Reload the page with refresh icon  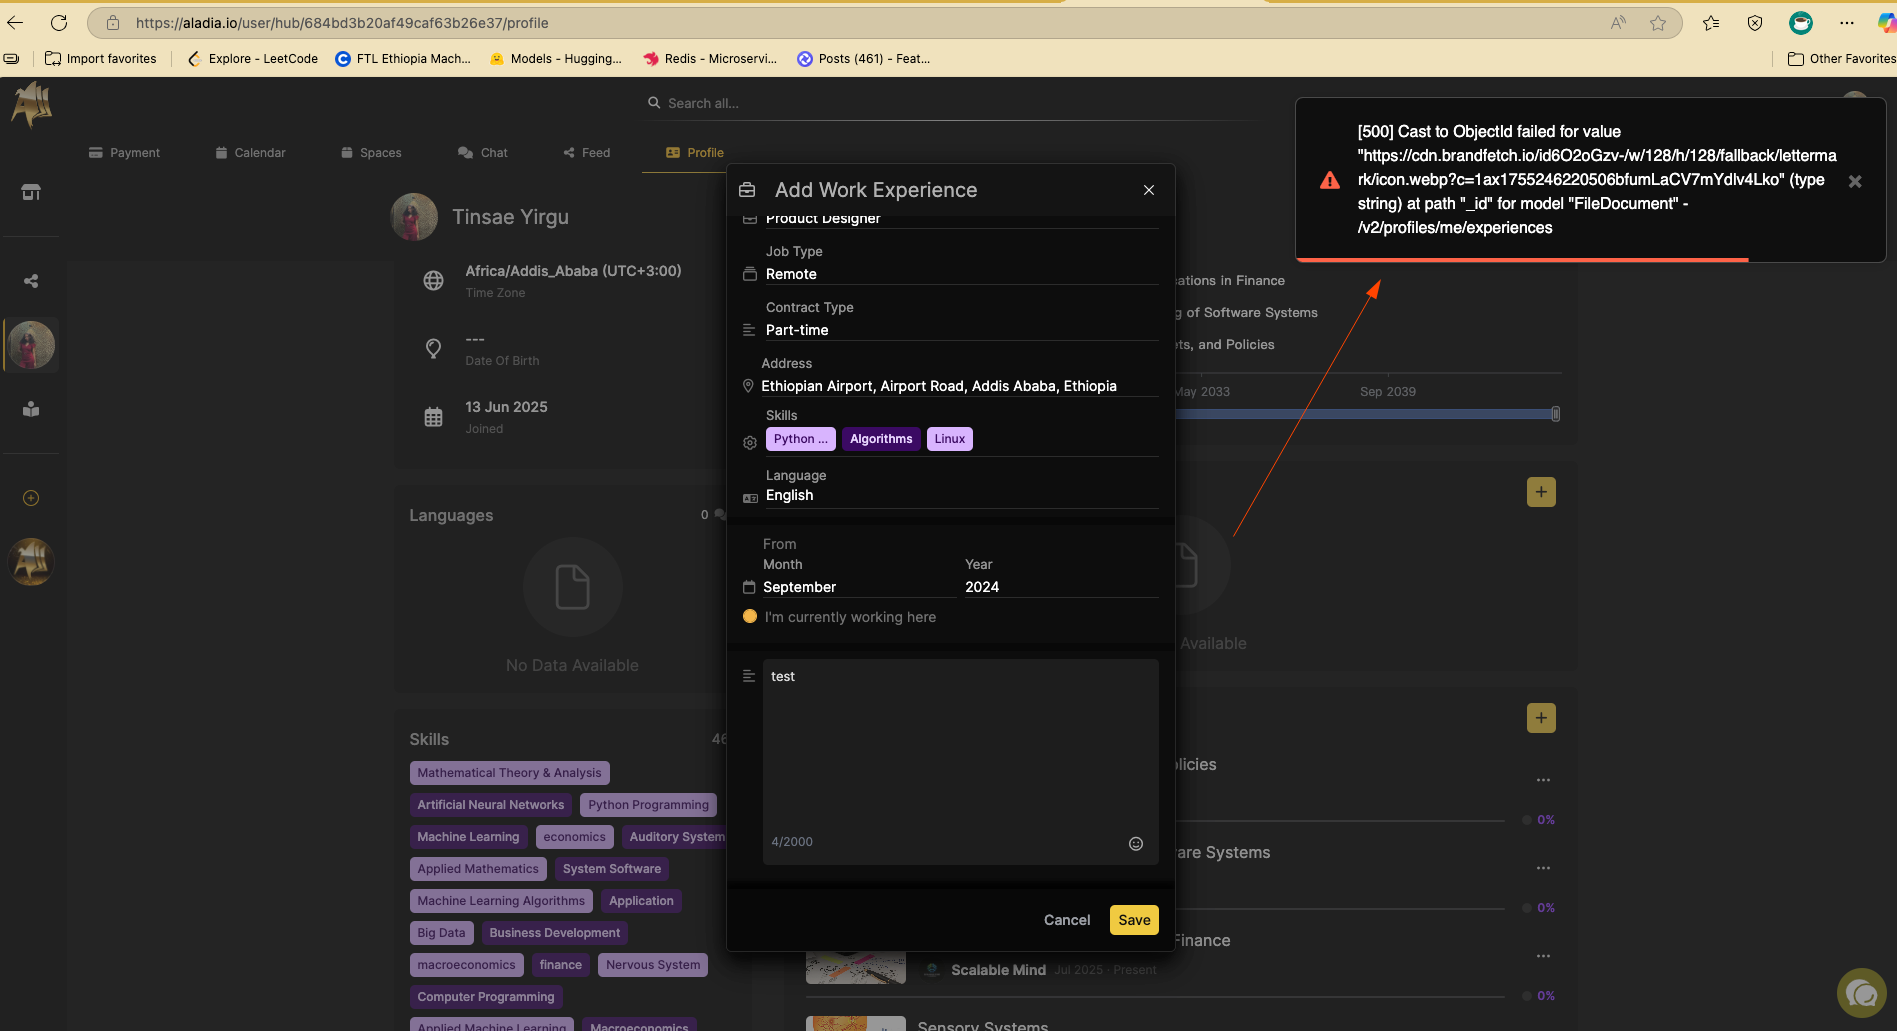coord(59,23)
